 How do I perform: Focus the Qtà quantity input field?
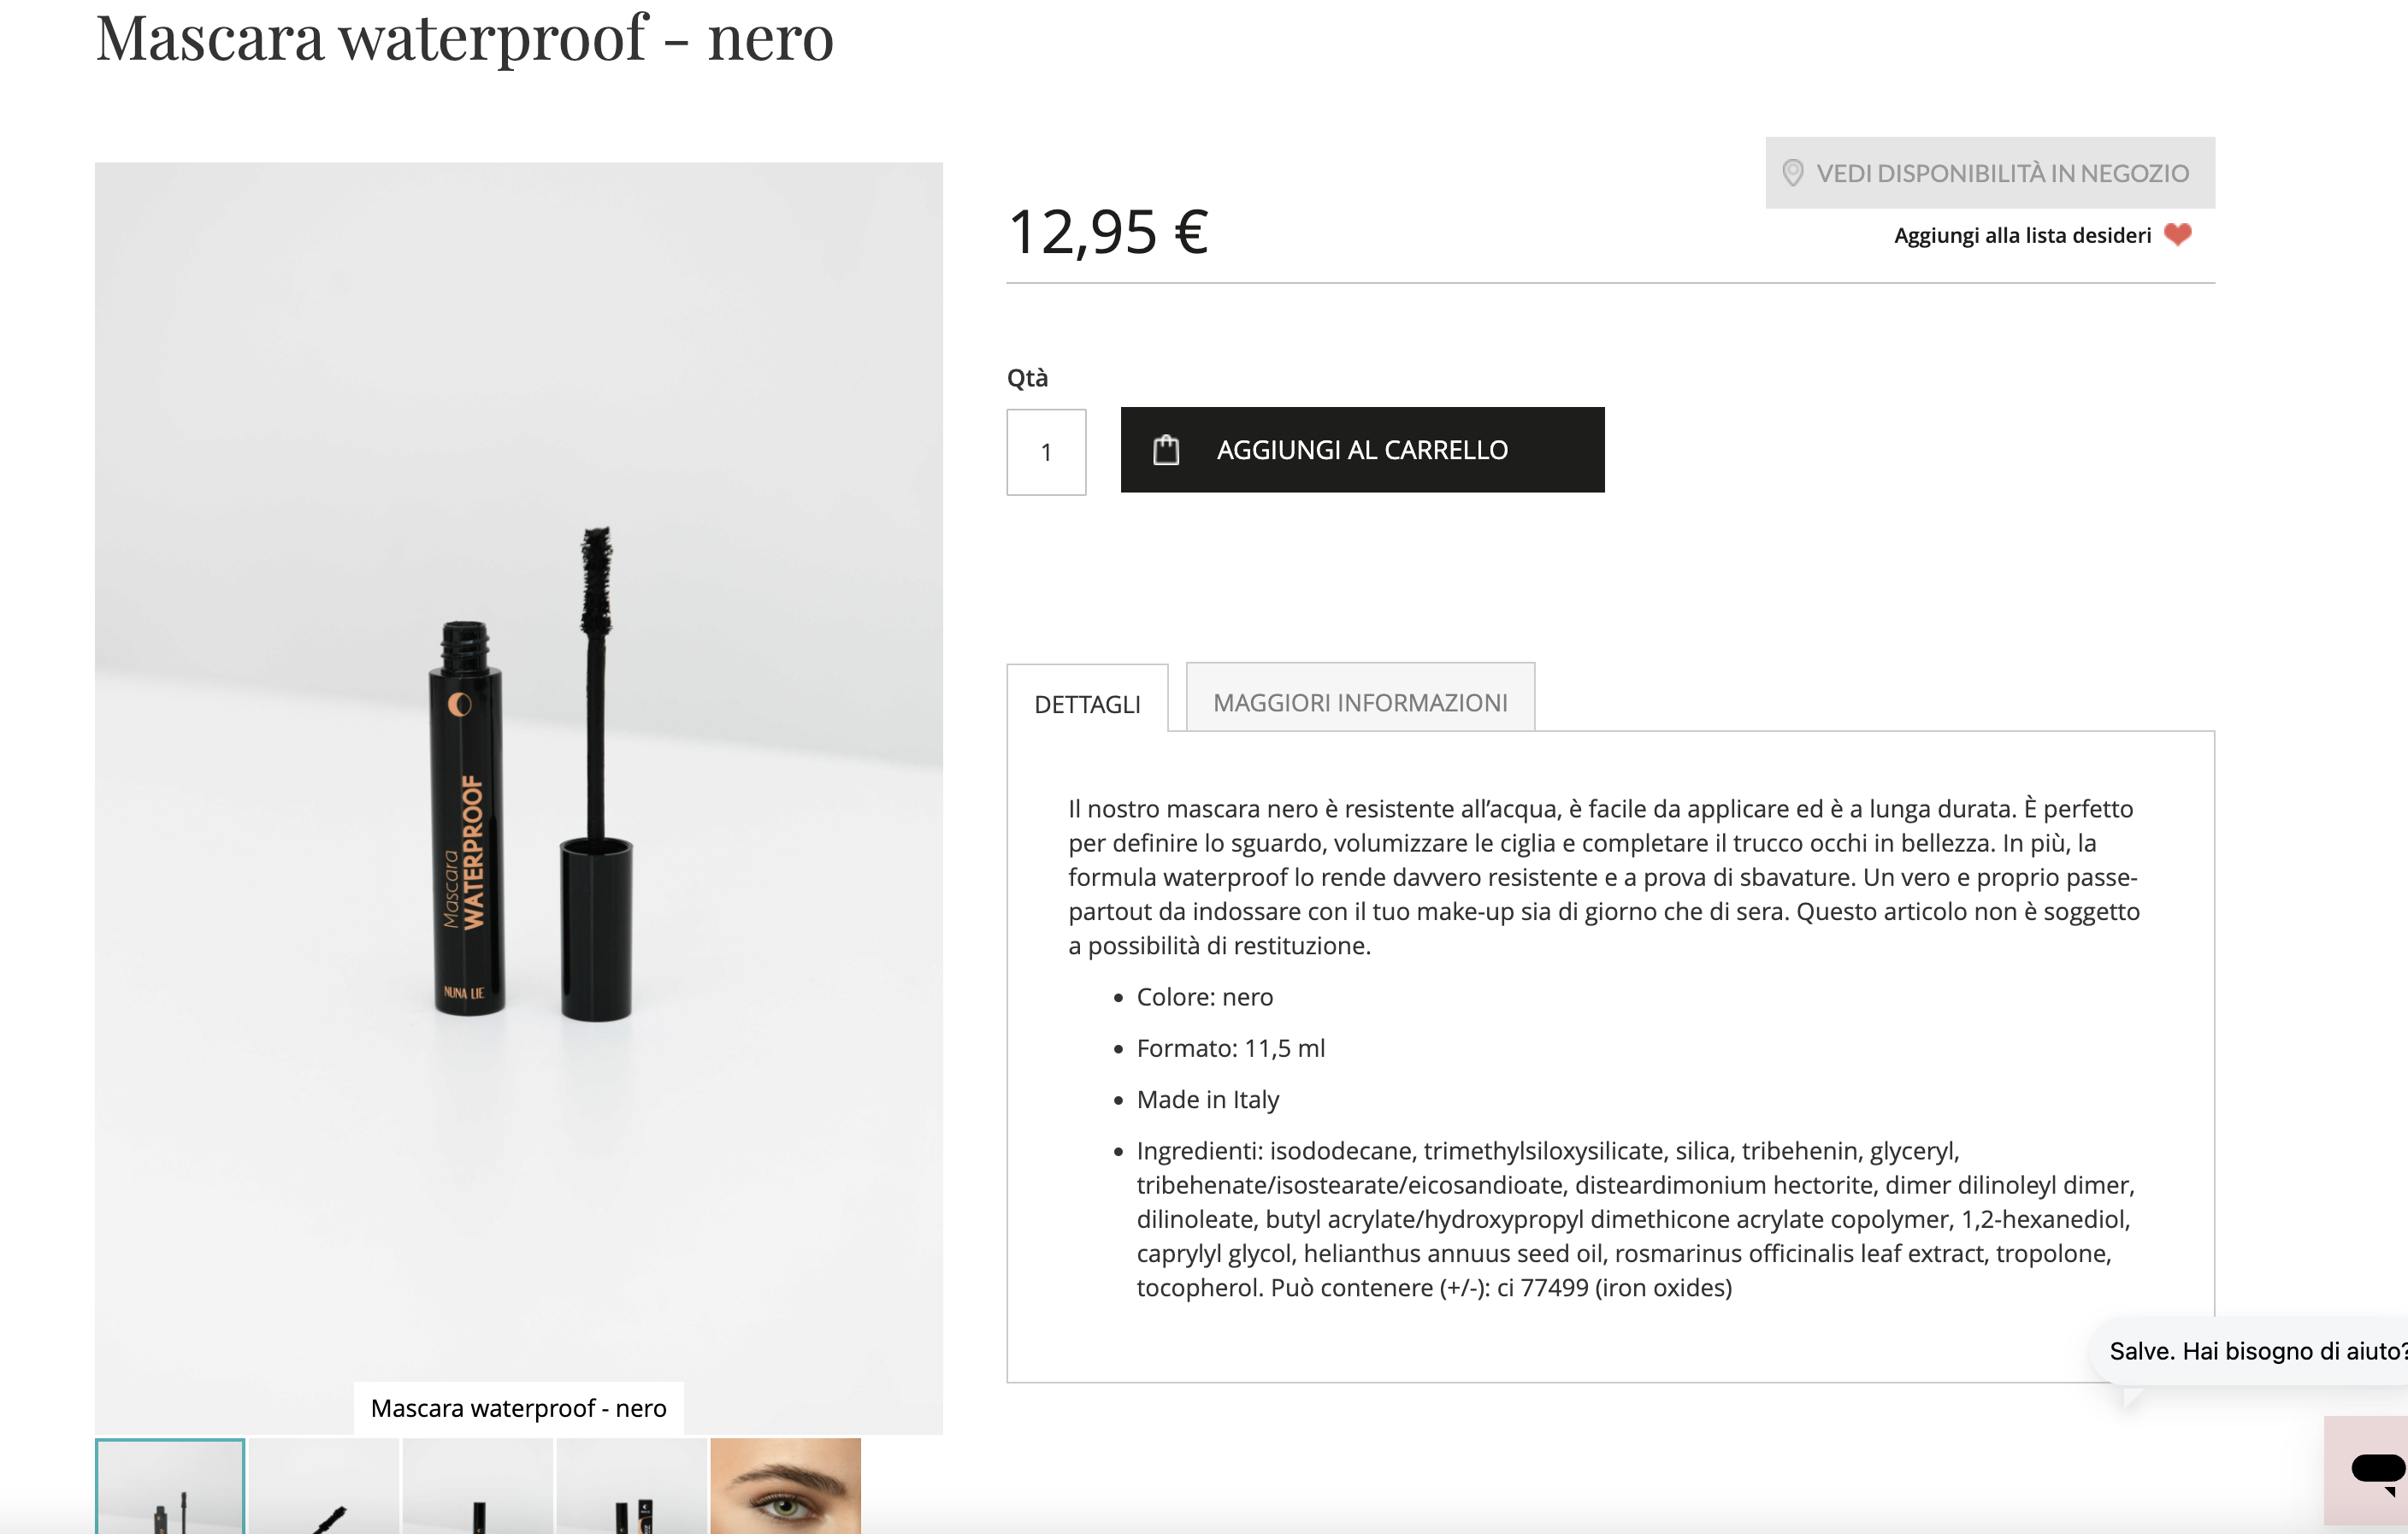pyautogui.click(x=1046, y=452)
